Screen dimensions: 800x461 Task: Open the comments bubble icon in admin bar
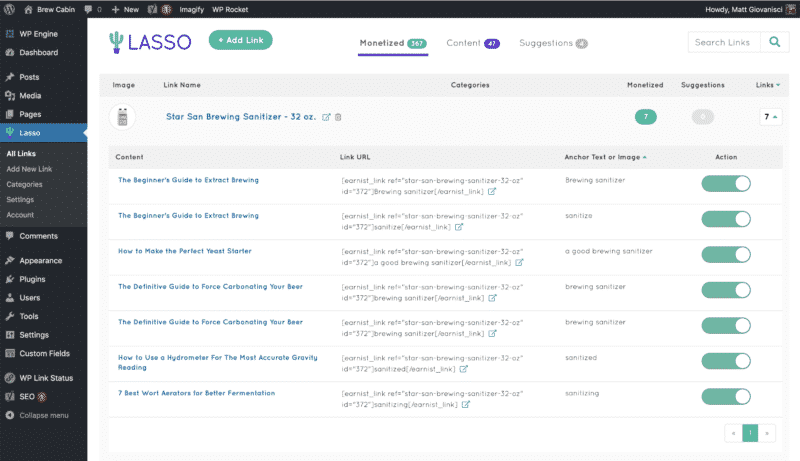pos(88,9)
